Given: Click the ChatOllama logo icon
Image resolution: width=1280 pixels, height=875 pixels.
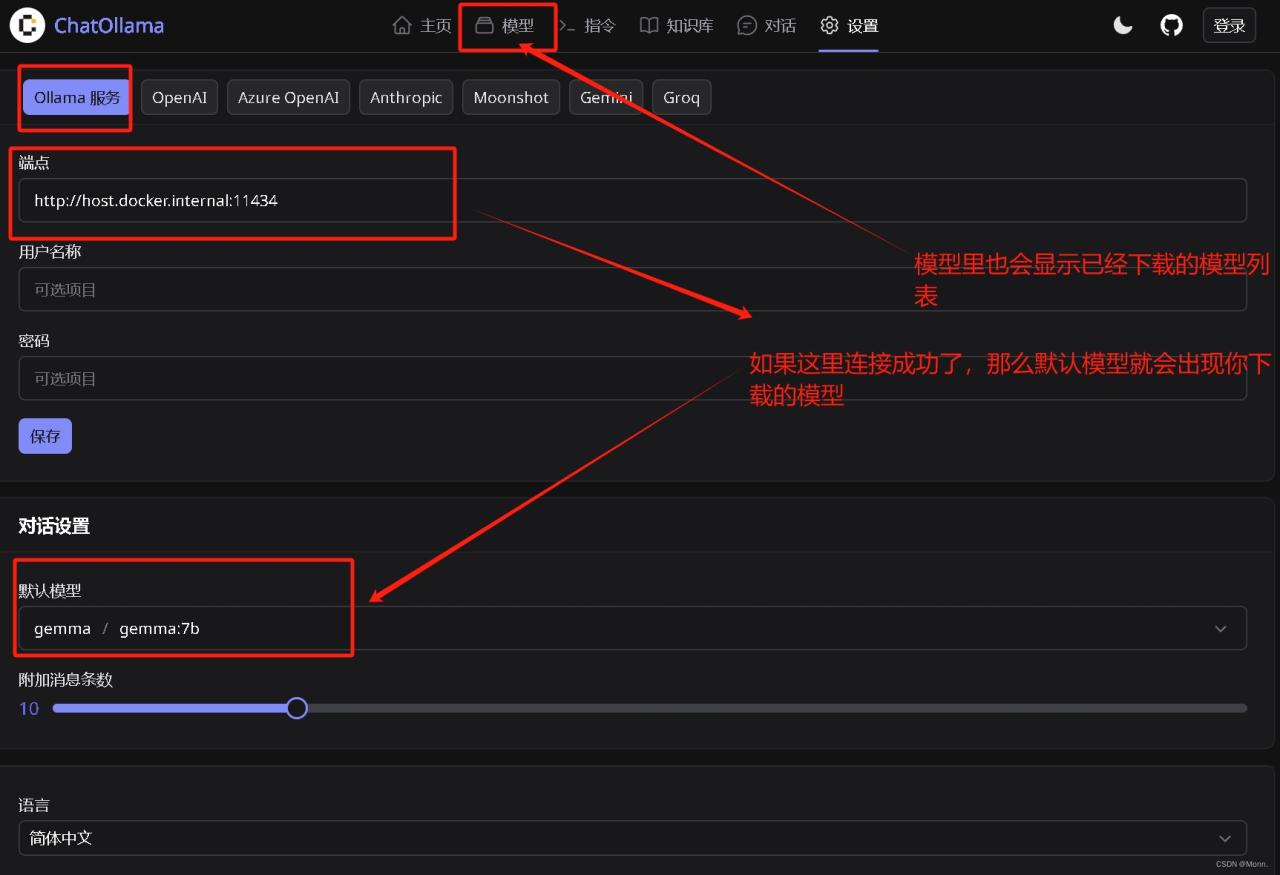Looking at the screenshot, I should coord(28,26).
